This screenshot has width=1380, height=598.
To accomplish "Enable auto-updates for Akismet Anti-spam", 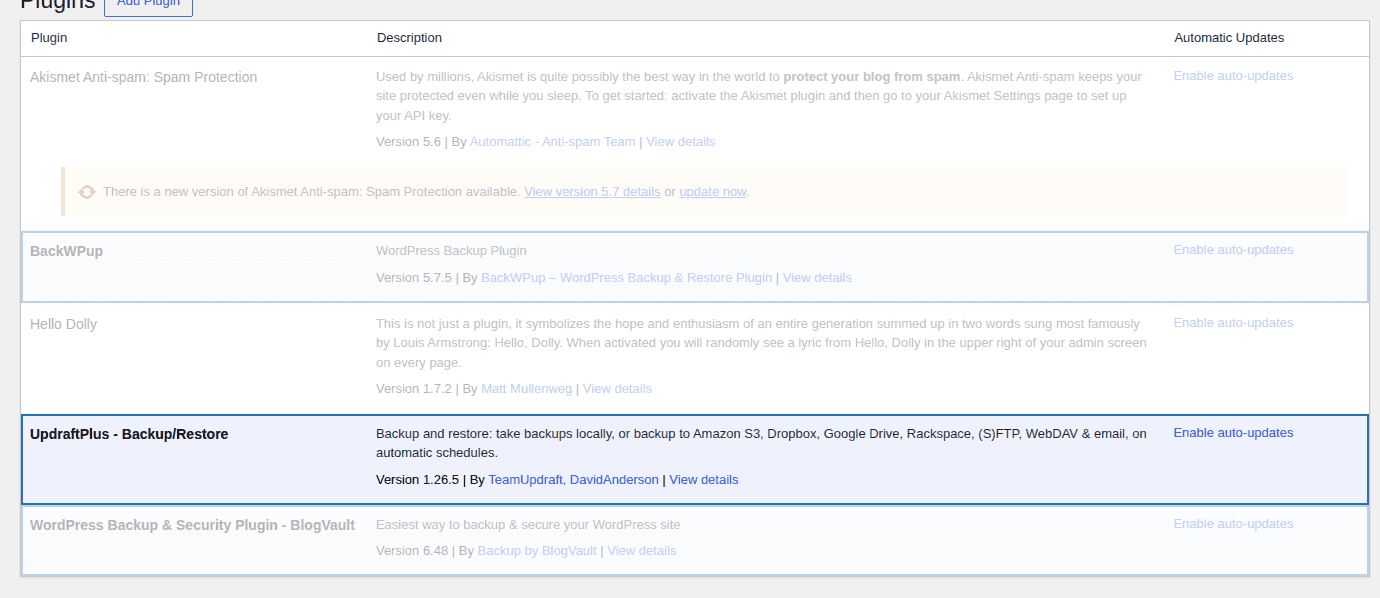I will (1233, 76).
